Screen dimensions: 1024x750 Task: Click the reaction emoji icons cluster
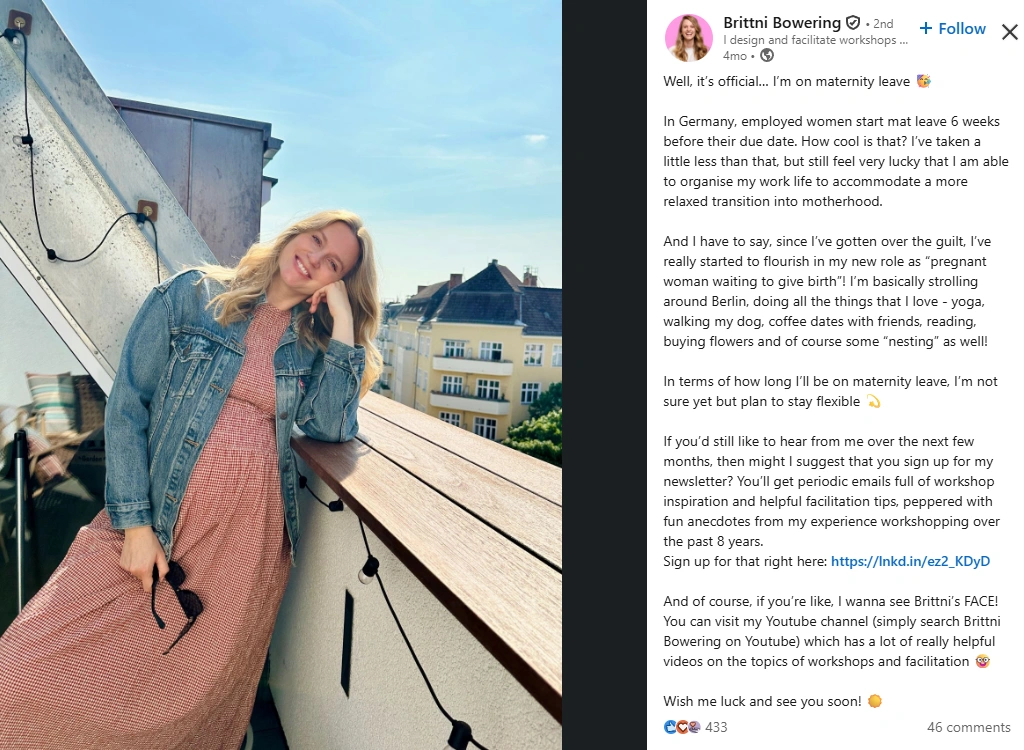click(682, 727)
